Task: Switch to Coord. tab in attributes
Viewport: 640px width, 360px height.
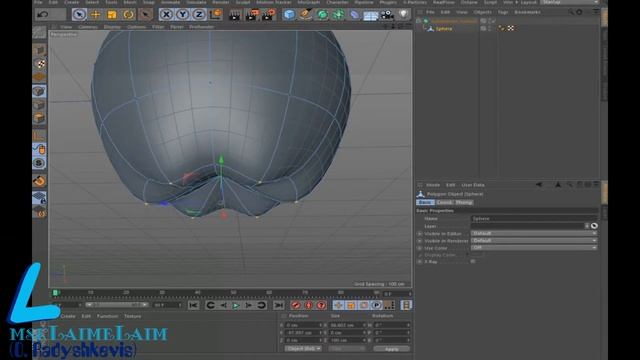Action: point(444,202)
